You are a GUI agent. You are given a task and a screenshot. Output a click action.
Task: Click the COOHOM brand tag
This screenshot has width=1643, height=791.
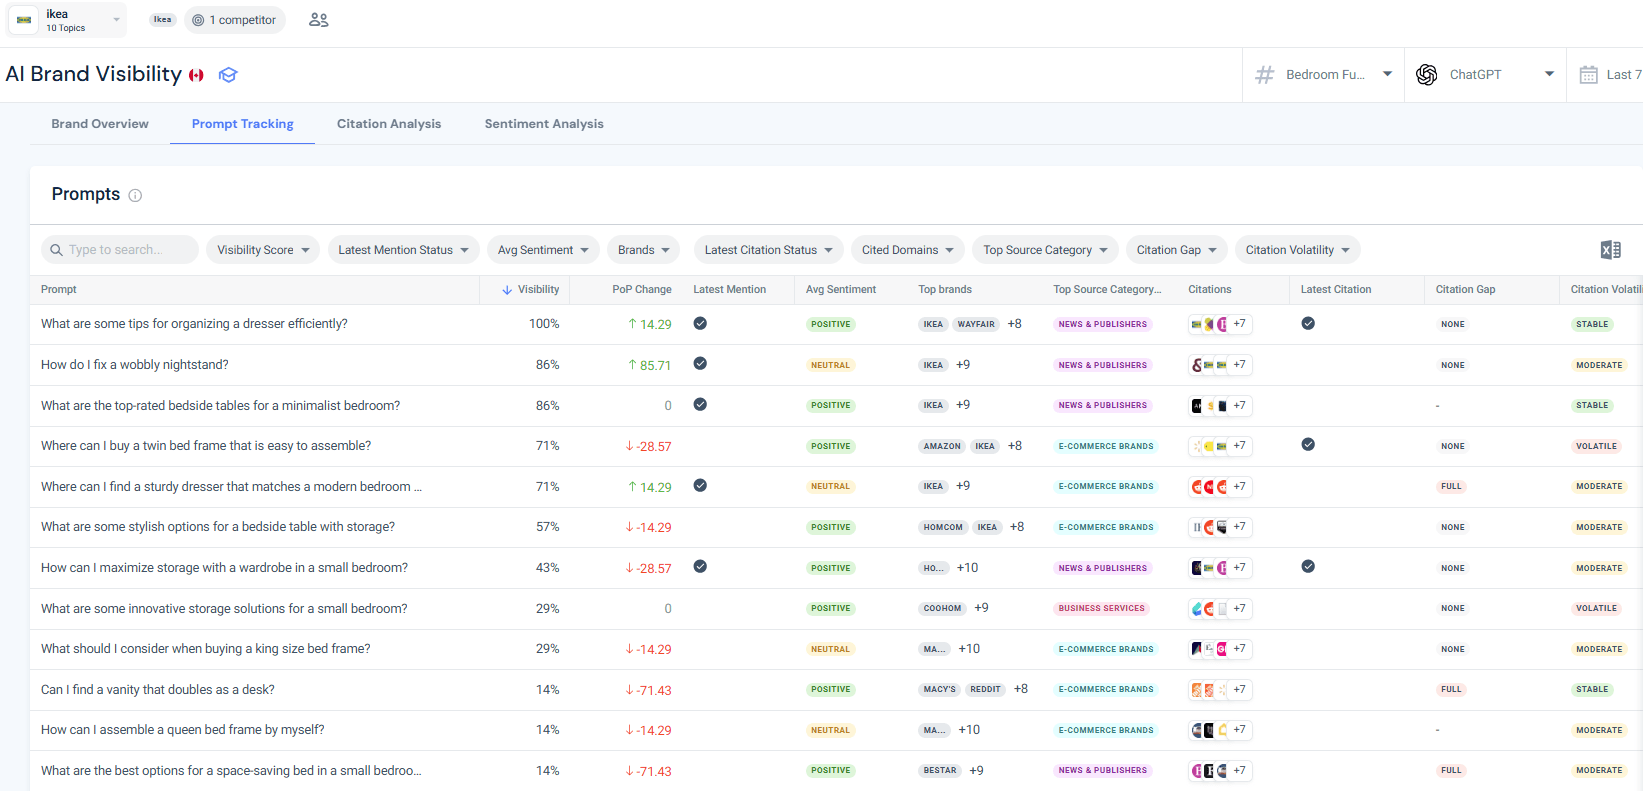[942, 608]
